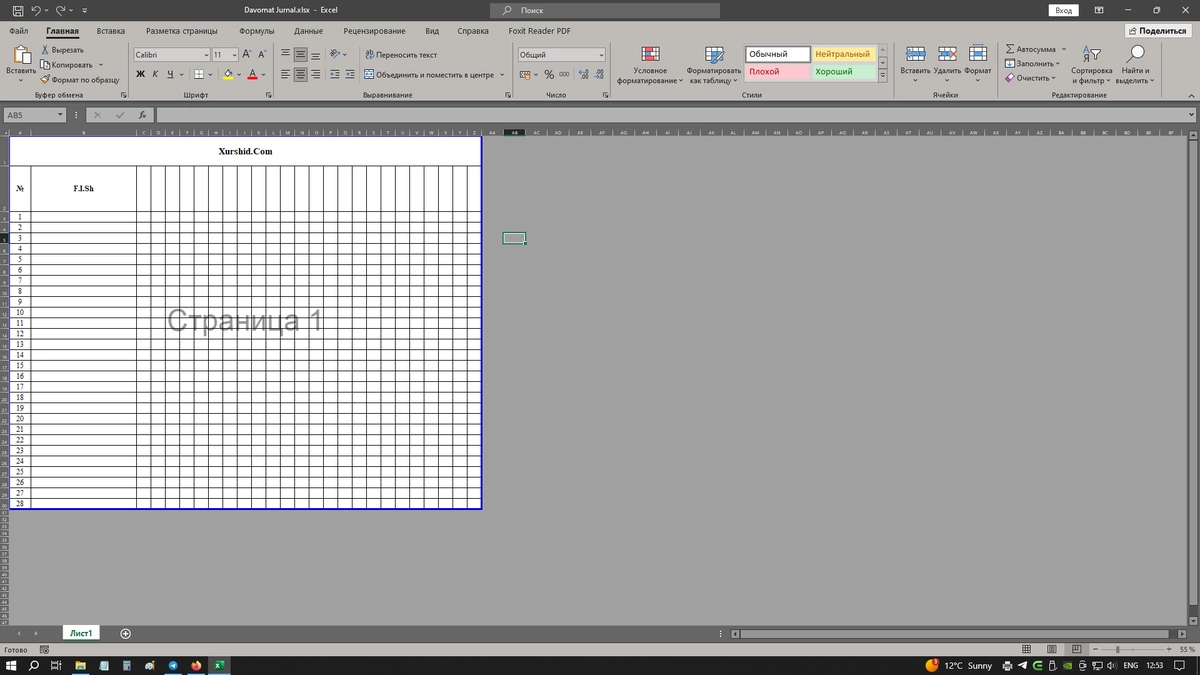Open fill color palette dropdown arrow
Screen dimensions: 1200x675
240,74
